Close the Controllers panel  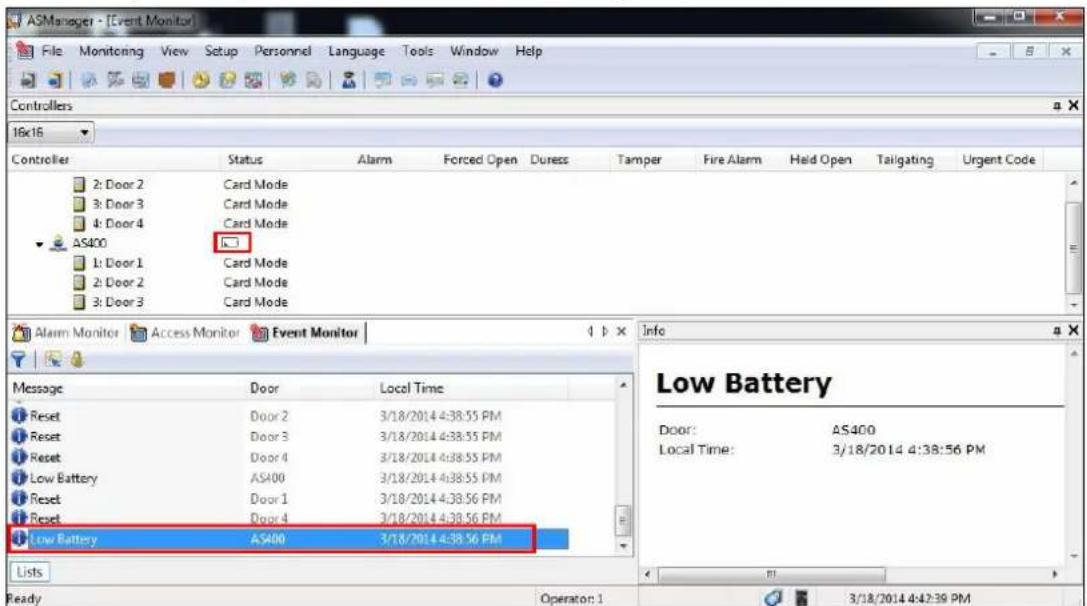tap(1073, 105)
